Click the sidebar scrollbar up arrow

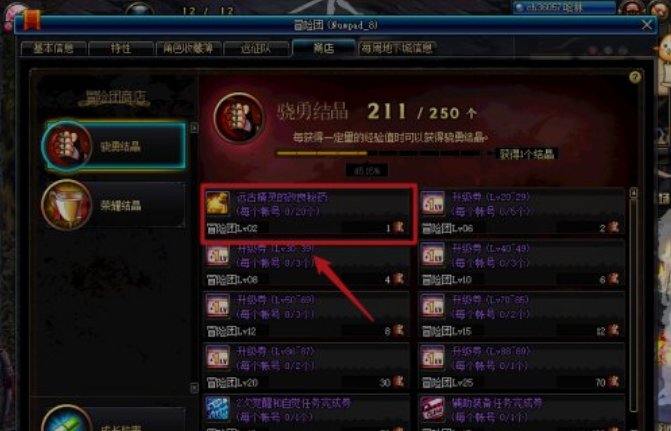click(x=194, y=128)
